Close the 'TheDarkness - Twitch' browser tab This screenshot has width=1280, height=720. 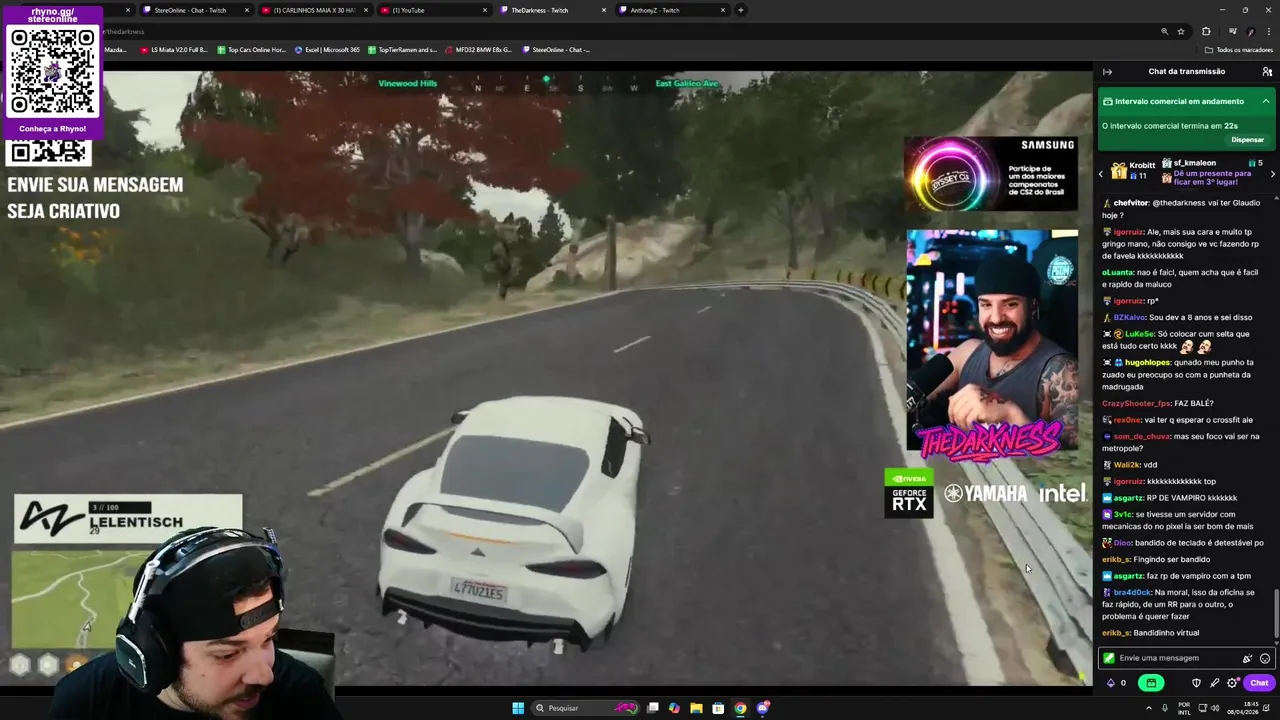604,10
